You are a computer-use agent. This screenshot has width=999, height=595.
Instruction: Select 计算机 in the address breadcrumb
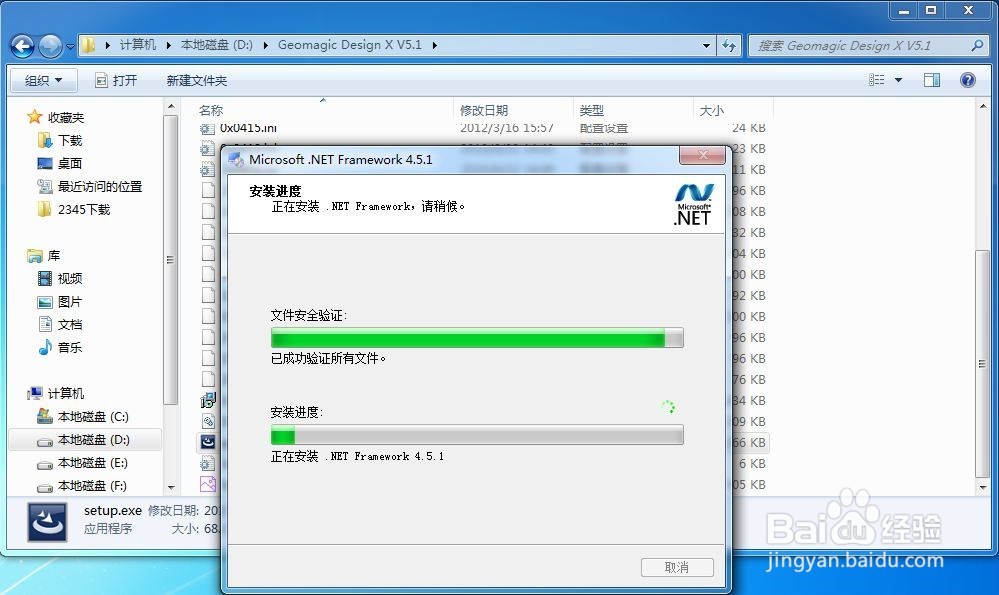click(138, 45)
